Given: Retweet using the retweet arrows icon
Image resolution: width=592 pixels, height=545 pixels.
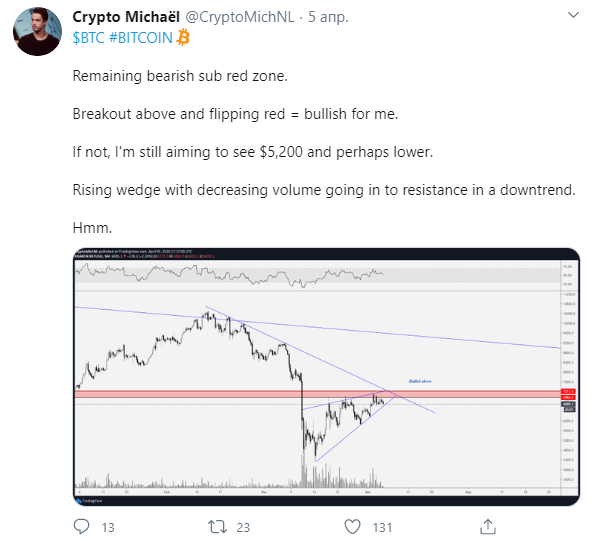Looking at the screenshot, I should [x=217, y=527].
